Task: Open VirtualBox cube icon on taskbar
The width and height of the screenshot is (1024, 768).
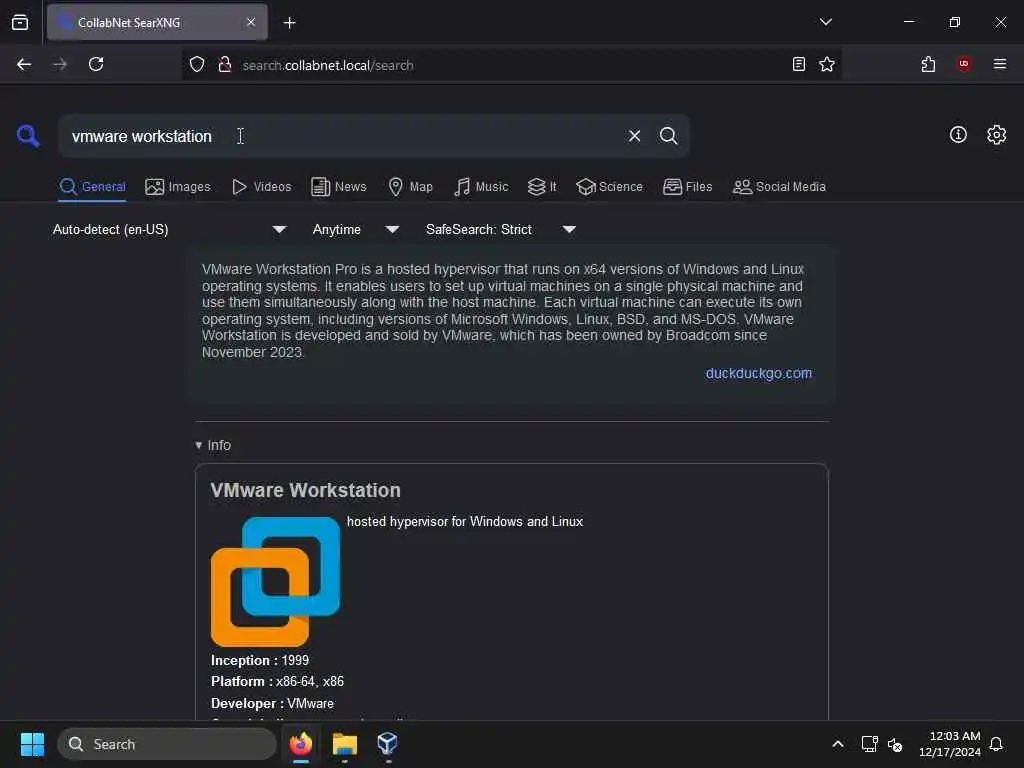Action: [387, 744]
